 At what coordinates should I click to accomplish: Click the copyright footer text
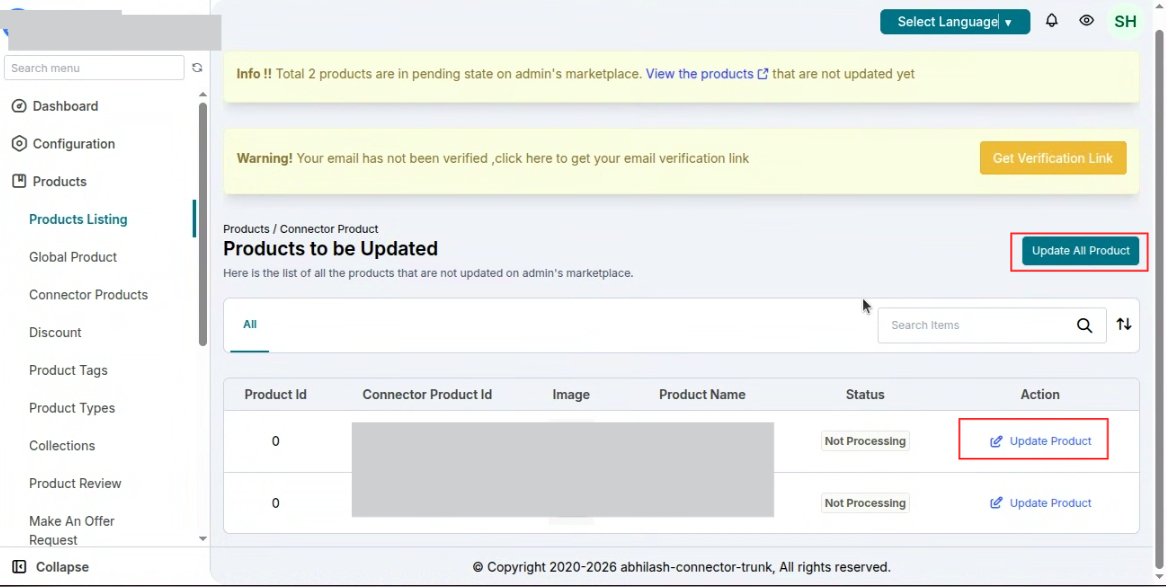[x=681, y=567]
